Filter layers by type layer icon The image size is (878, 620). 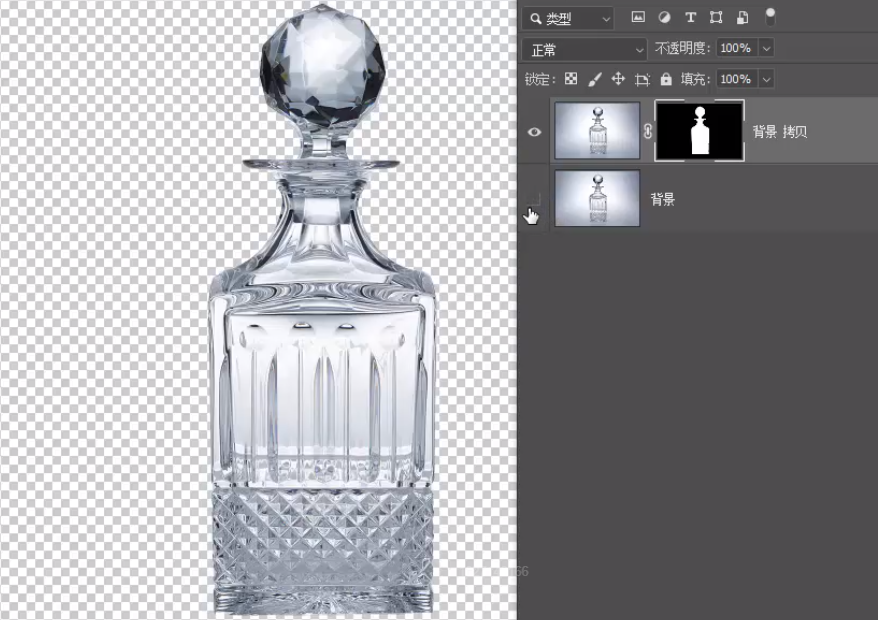point(690,17)
